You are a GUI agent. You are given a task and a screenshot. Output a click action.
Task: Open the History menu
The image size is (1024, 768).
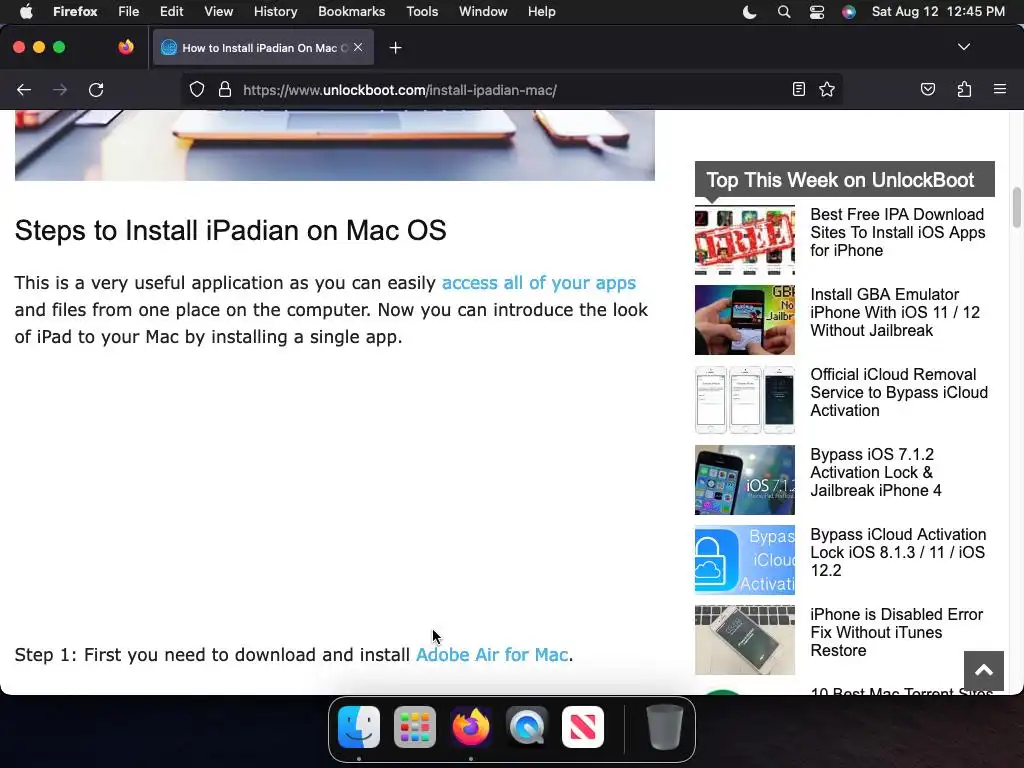pos(275,12)
